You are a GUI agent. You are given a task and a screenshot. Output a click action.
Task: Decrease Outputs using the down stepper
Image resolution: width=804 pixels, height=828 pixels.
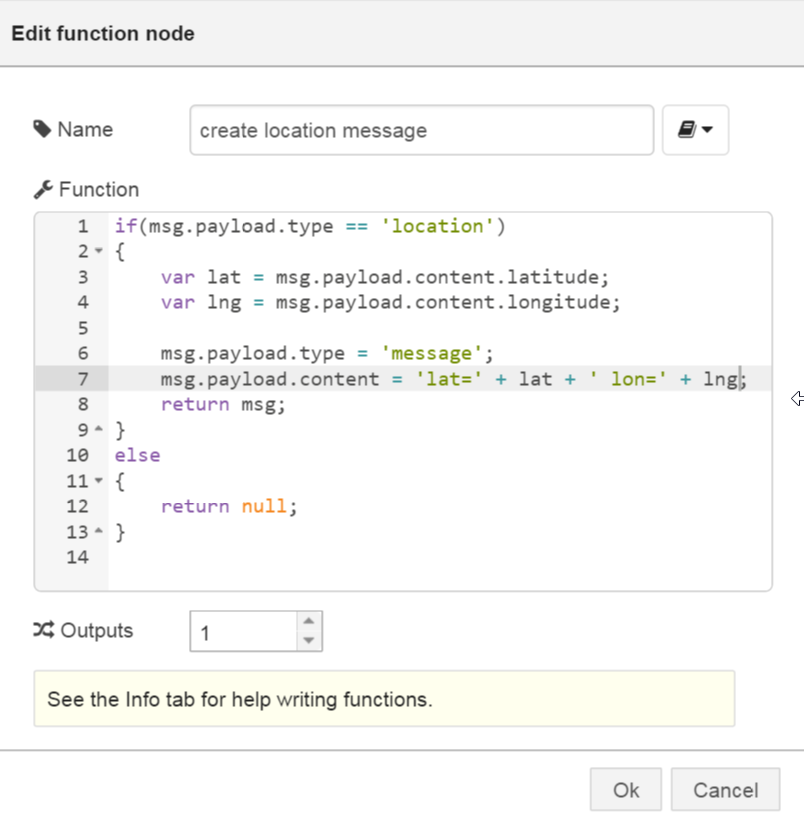click(310, 640)
